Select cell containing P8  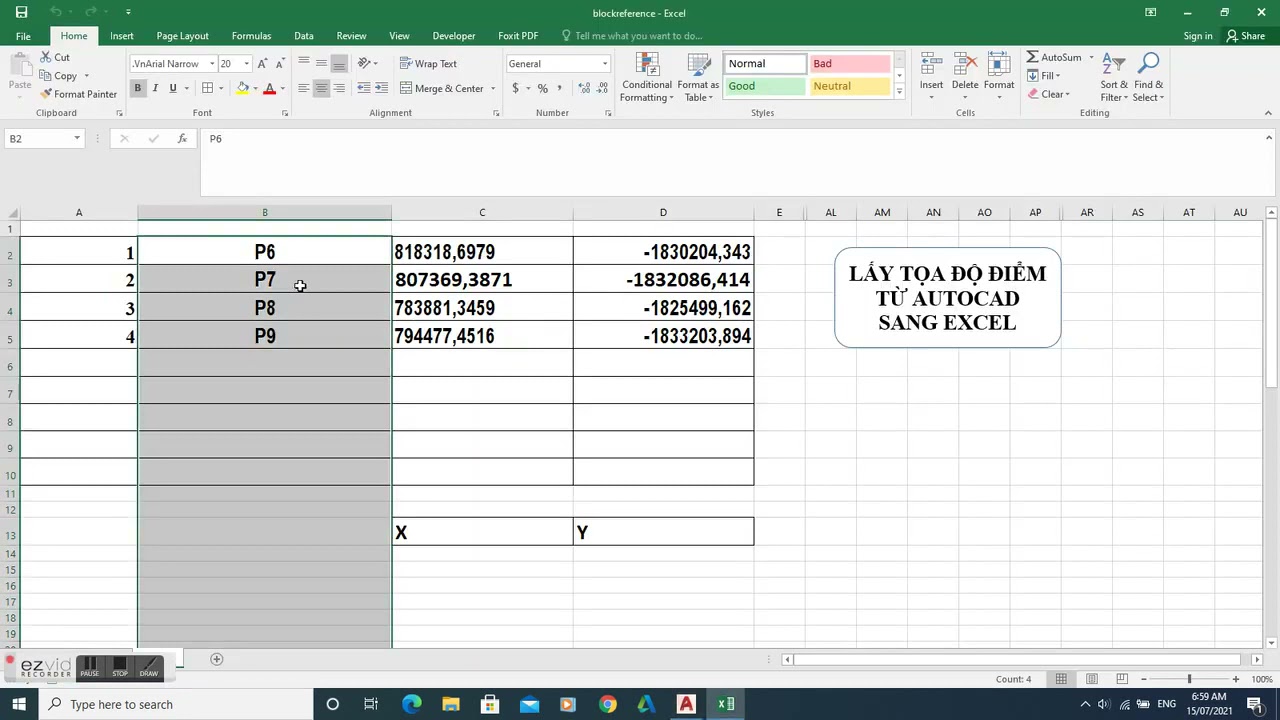pos(265,308)
